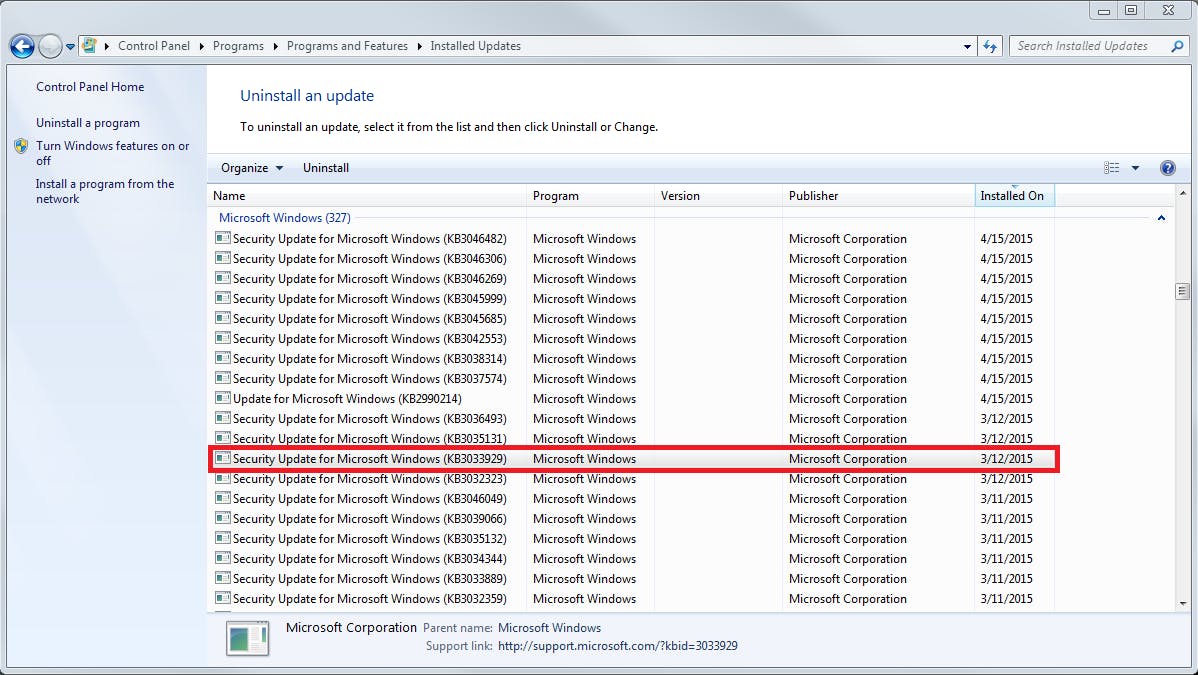This screenshot has width=1198, height=675.
Task: Sort by Publisher column header
Action: click(879, 196)
